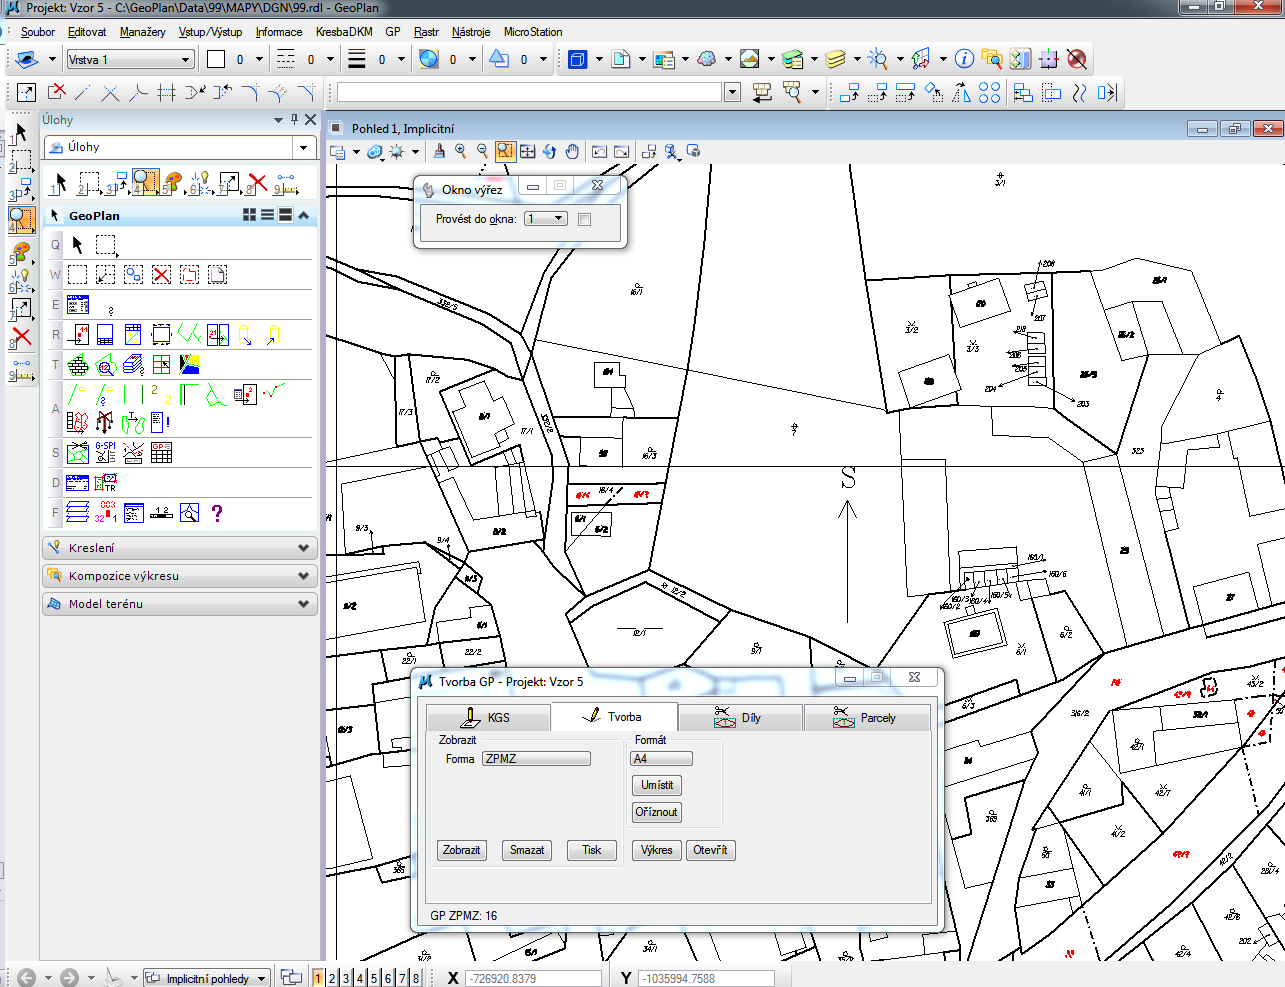Select the Pan View hand tool
Viewport: 1285px width, 987px height.
(x=571, y=151)
